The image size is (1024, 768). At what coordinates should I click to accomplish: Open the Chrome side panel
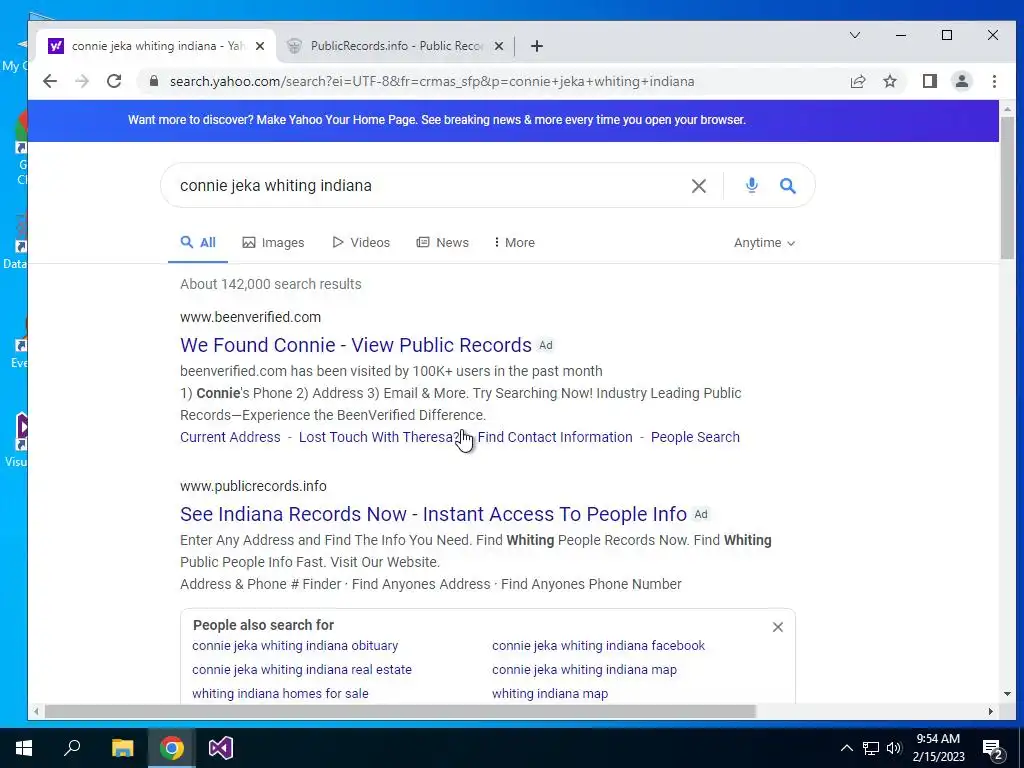(929, 81)
